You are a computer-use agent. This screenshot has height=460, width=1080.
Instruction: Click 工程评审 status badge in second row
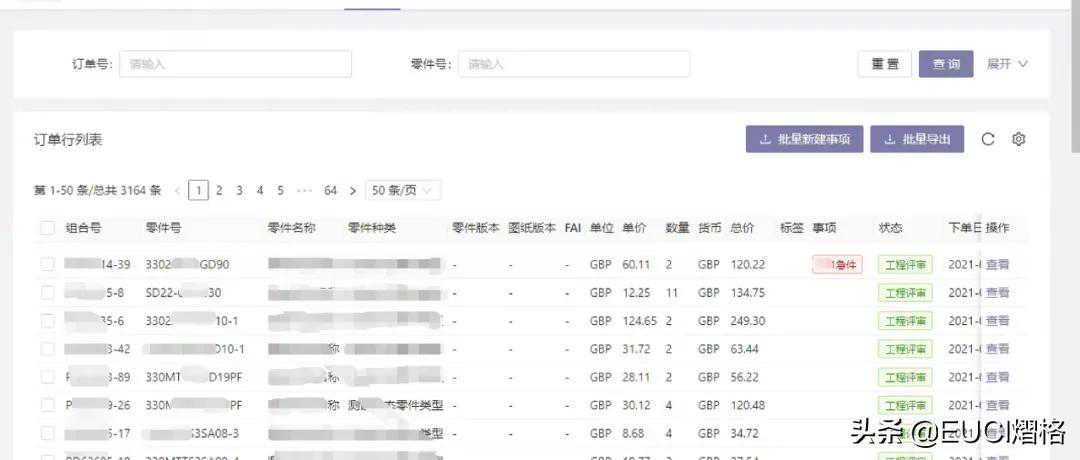905,293
